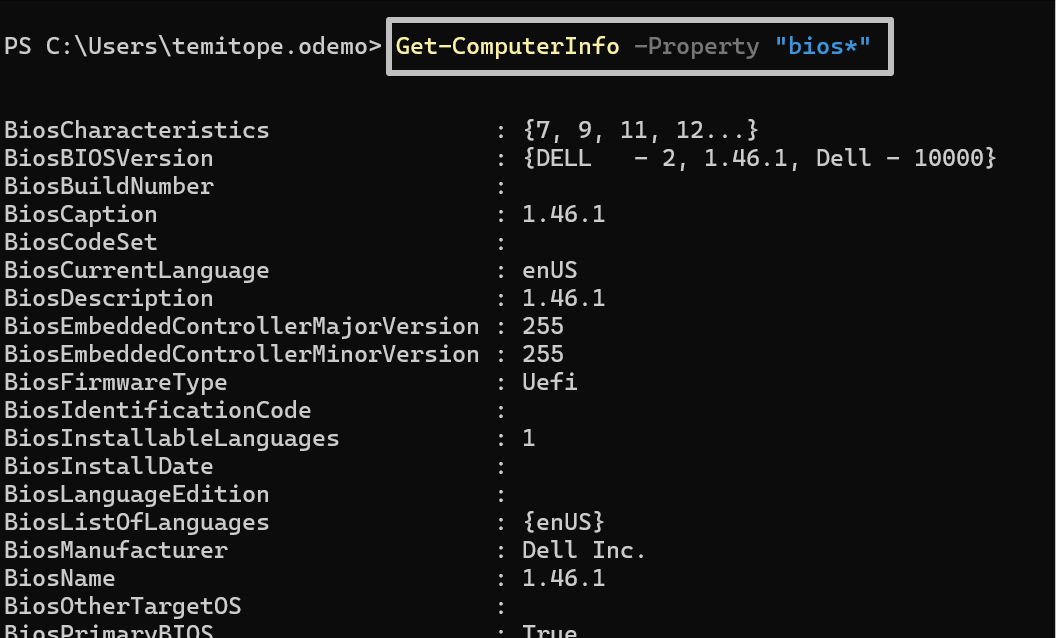Click the highlighted Get-ComputerInfo command
Screen dimensions: 1056x638
tap(508, 46)
